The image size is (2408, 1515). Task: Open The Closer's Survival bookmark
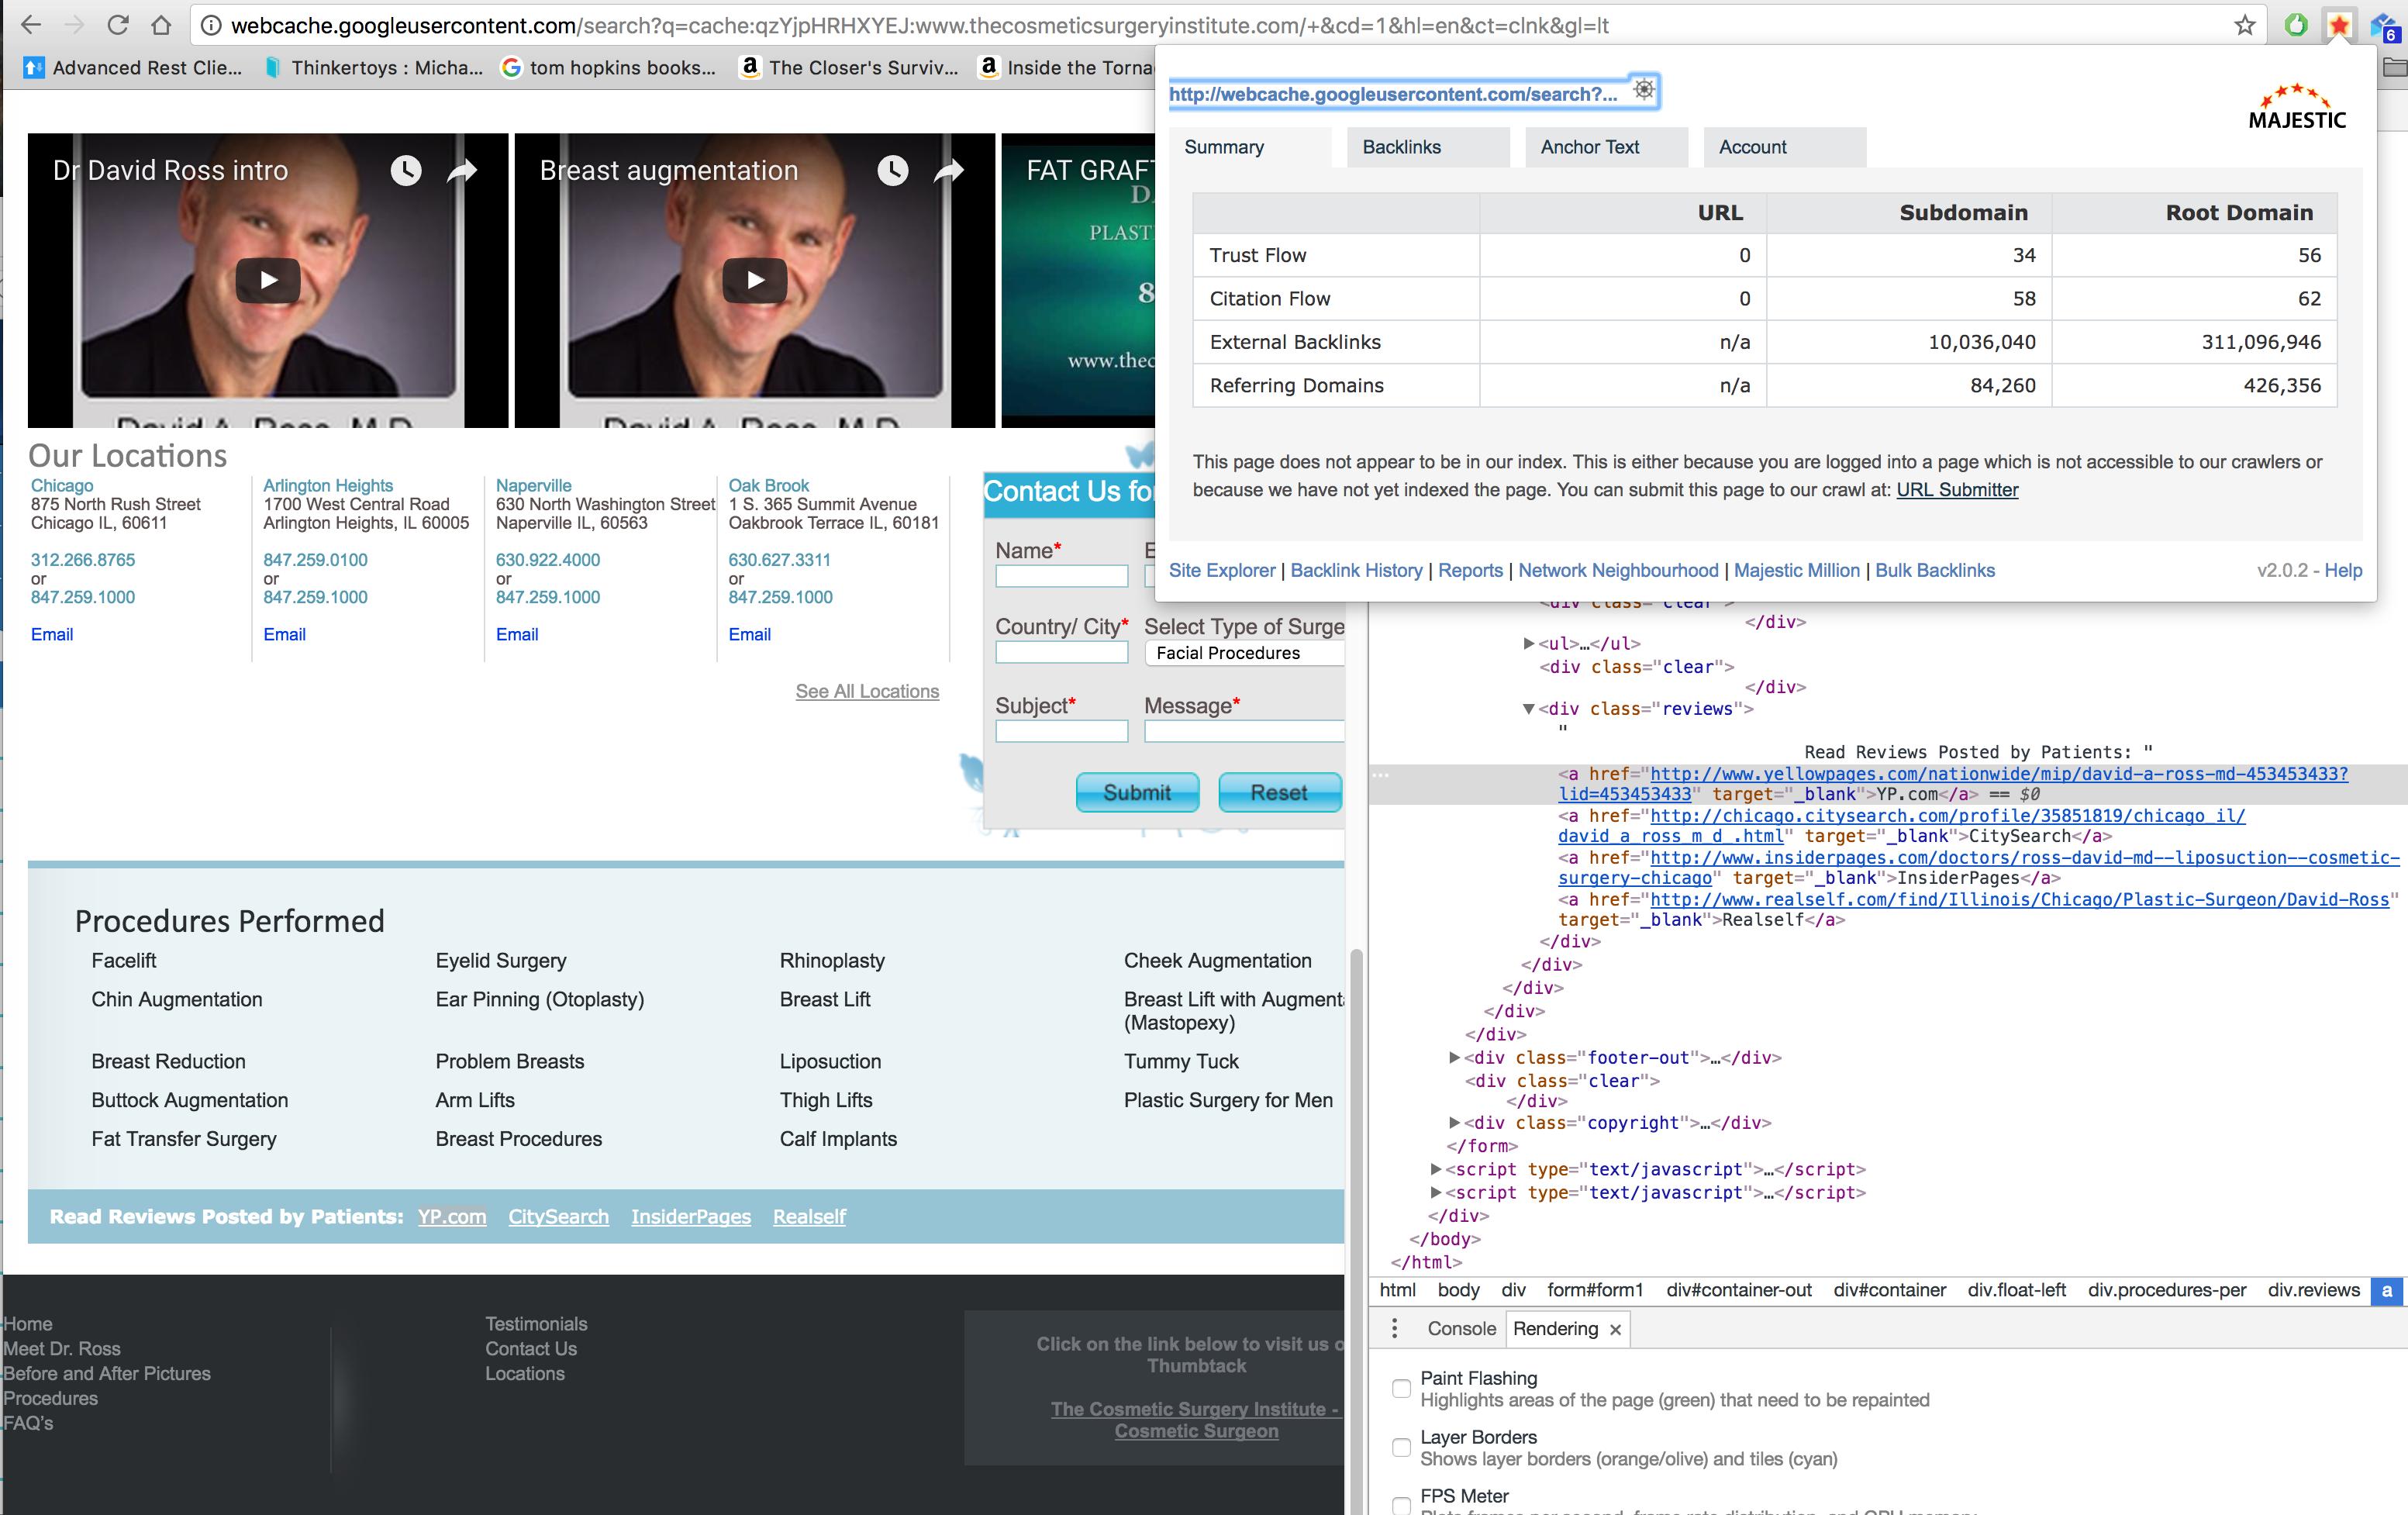(x=849, y=67)
